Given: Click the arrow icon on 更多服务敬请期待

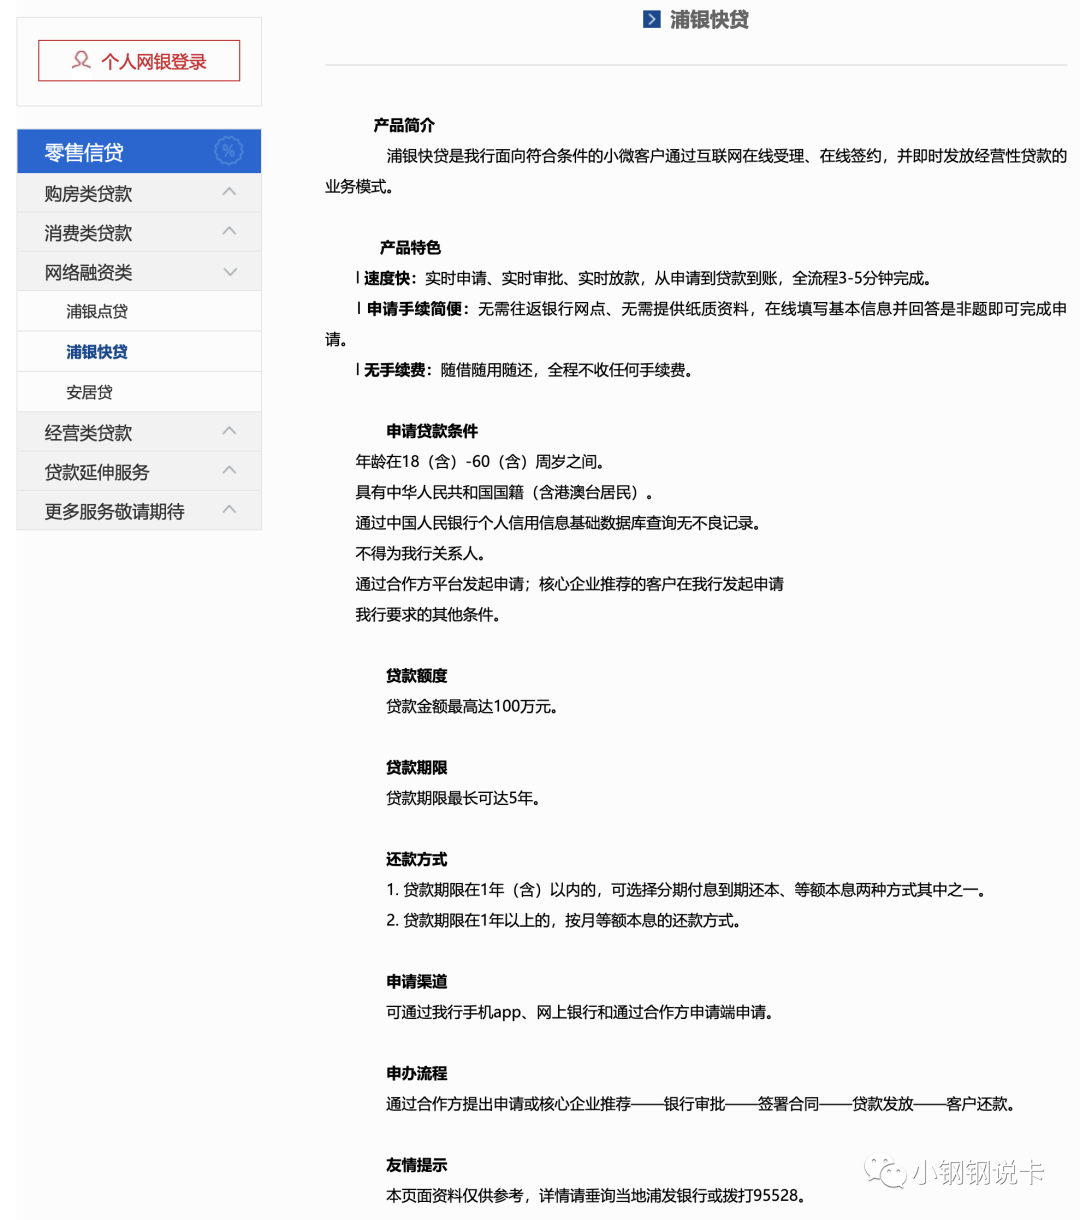Looking at the screenshot, I should pyautogui.click(x=228, y=511).
